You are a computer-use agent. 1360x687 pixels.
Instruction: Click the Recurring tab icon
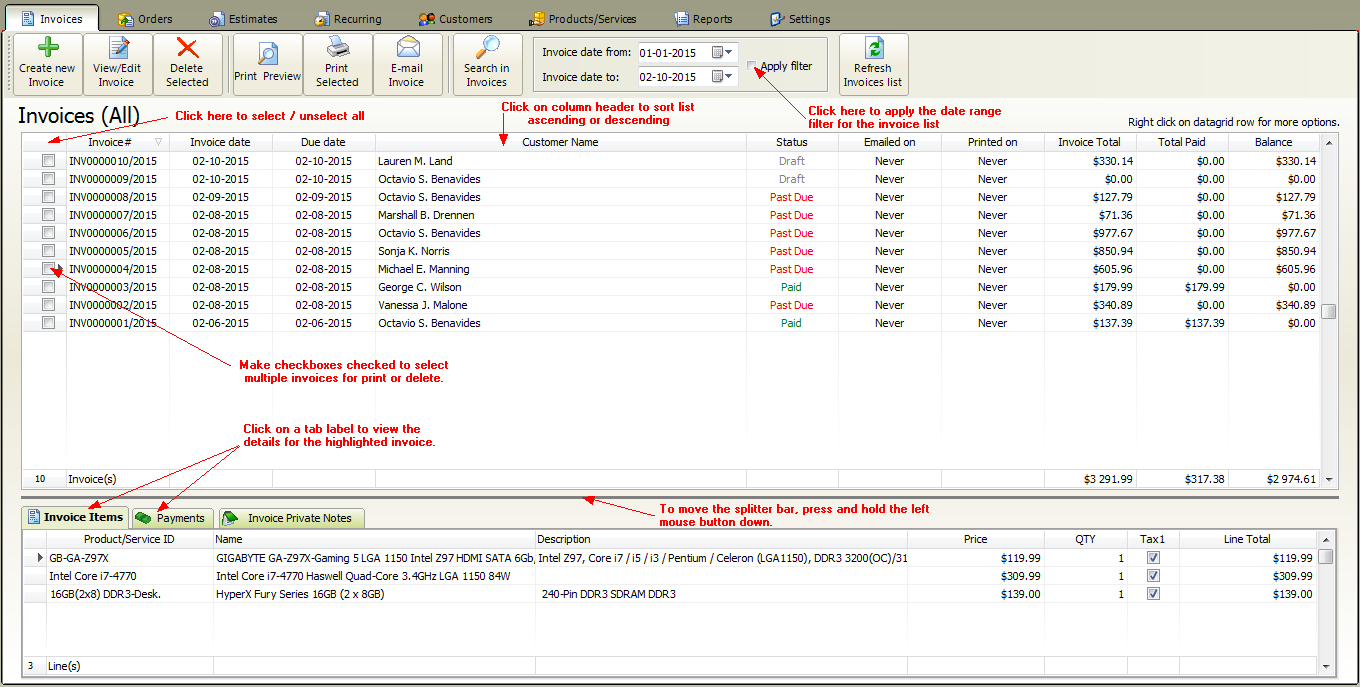[322, 19]
